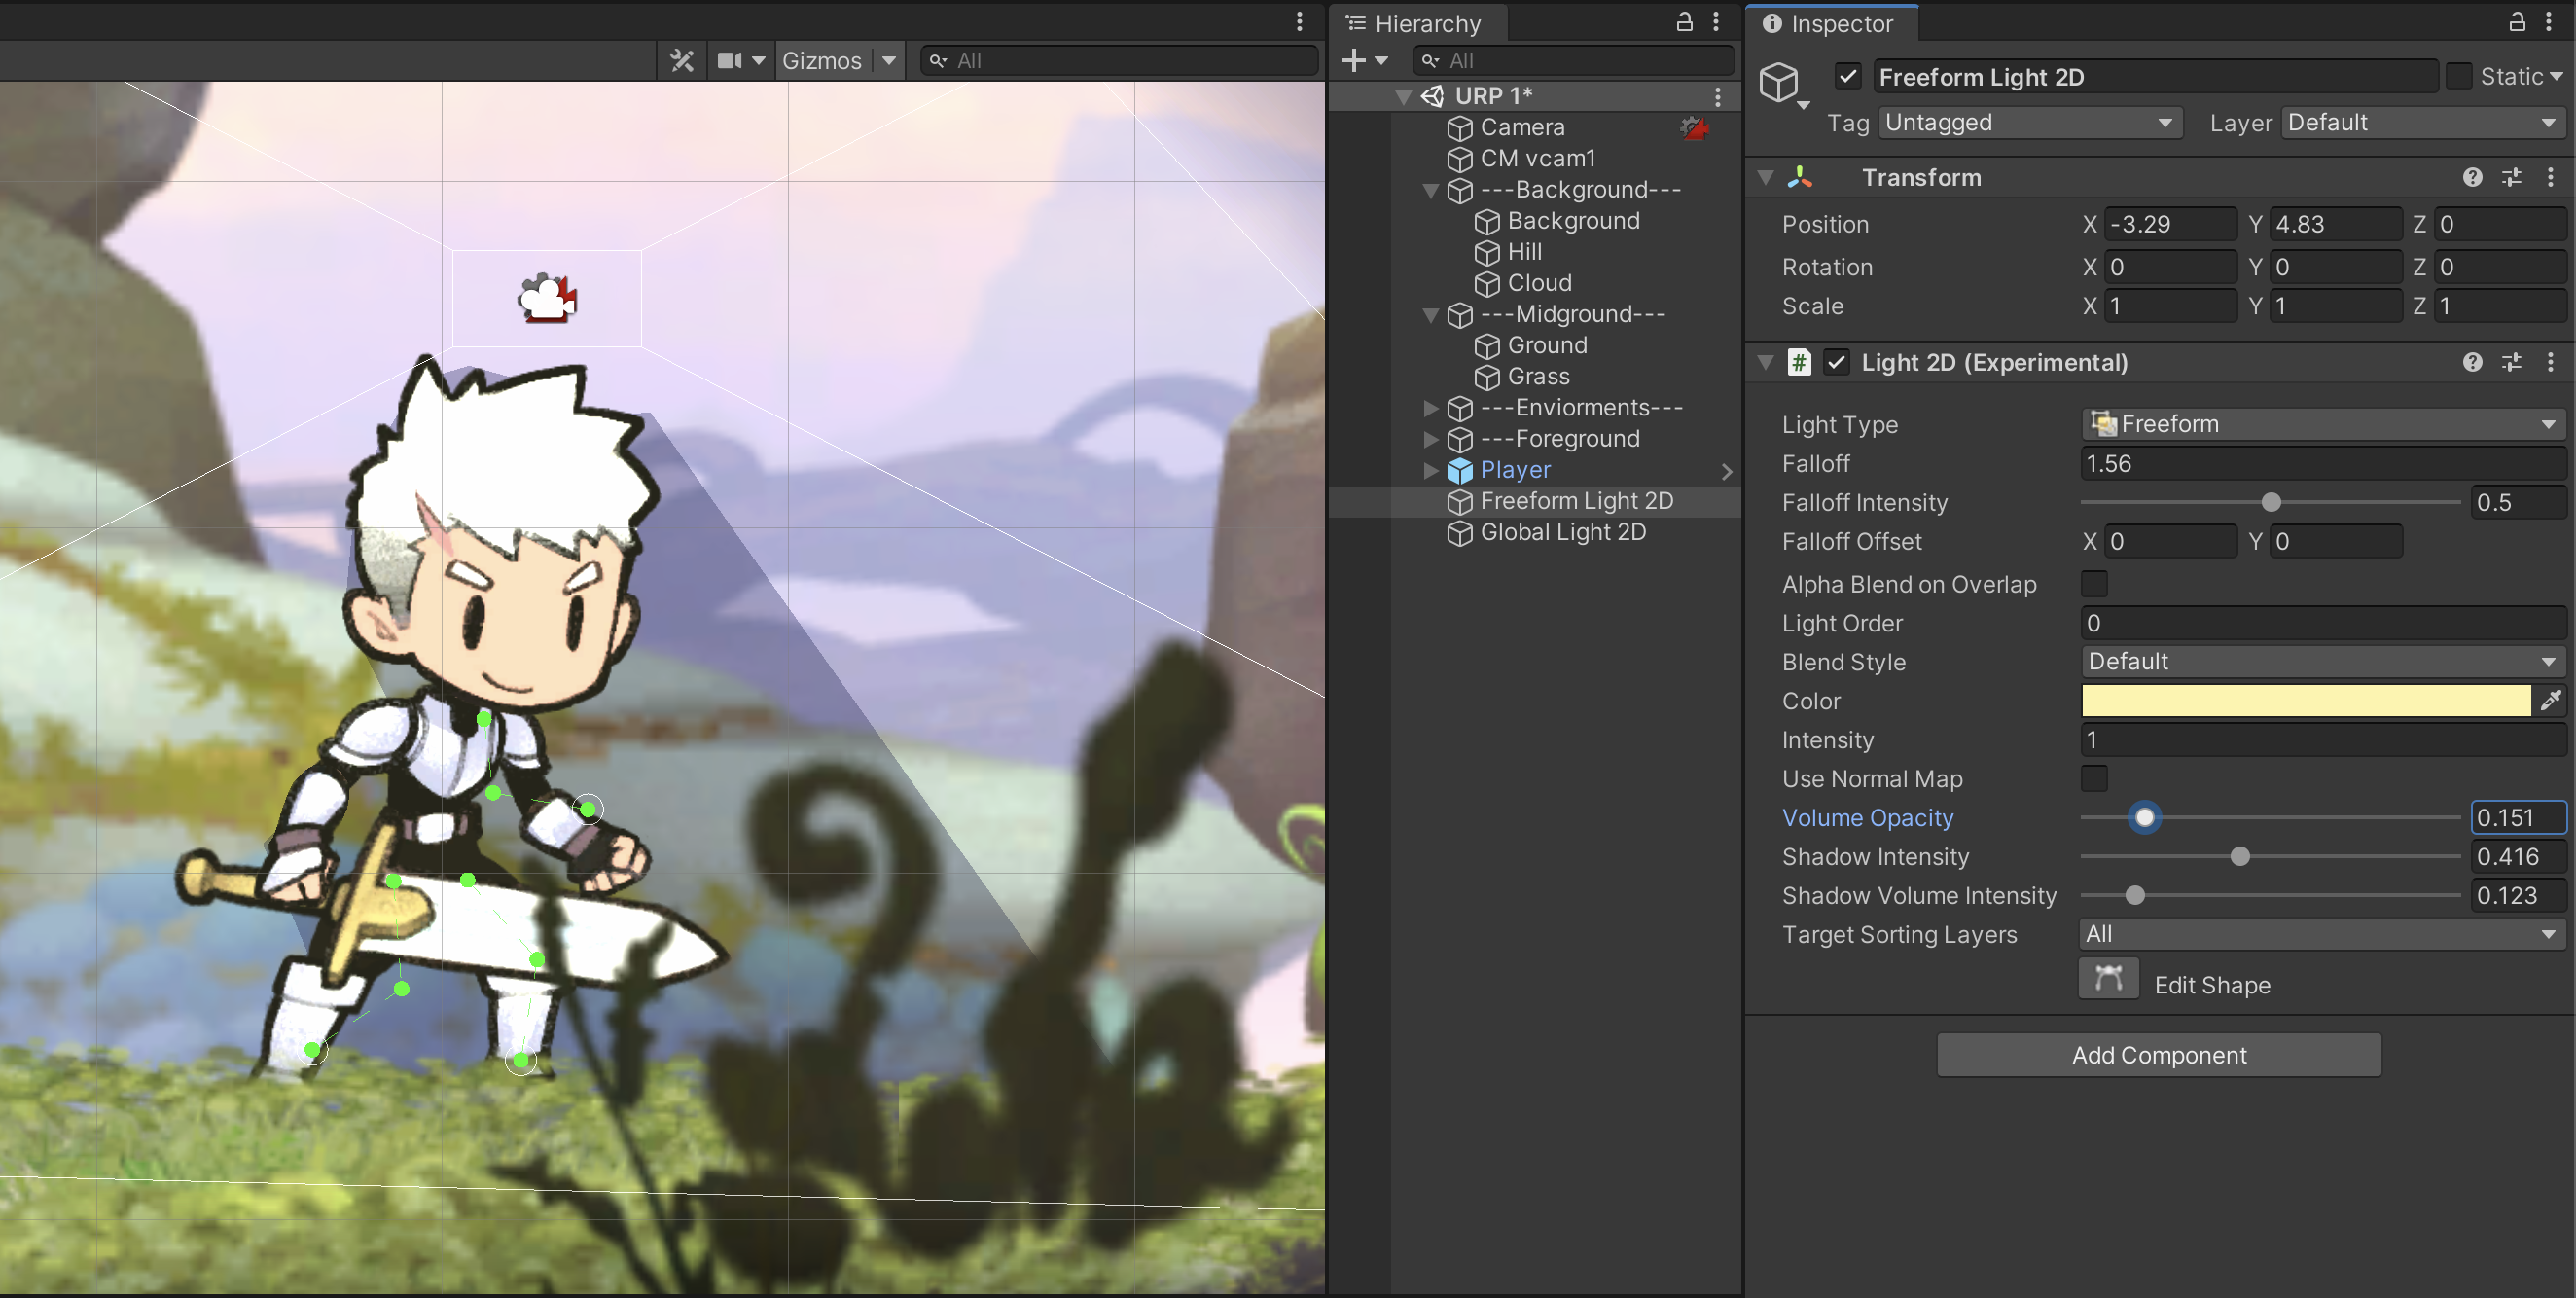
Task: Open the Hierarchy add object plus button
Action: 1354,61
